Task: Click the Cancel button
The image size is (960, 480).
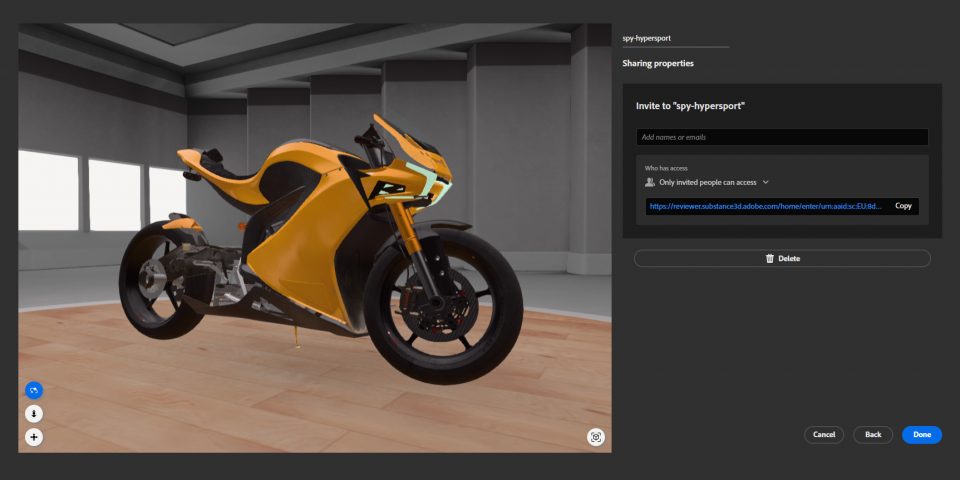Action: point(824,435)
